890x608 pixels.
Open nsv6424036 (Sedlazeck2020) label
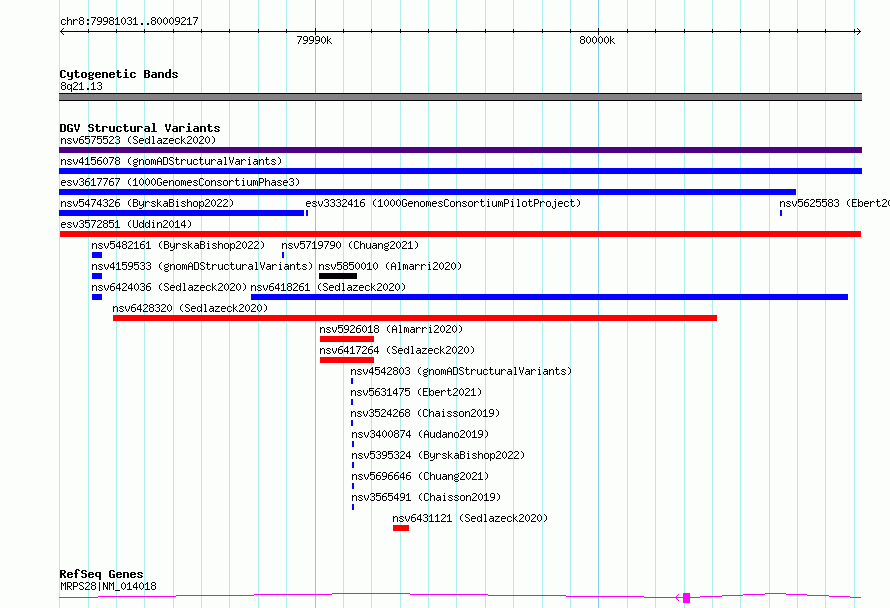coord(169,287)
